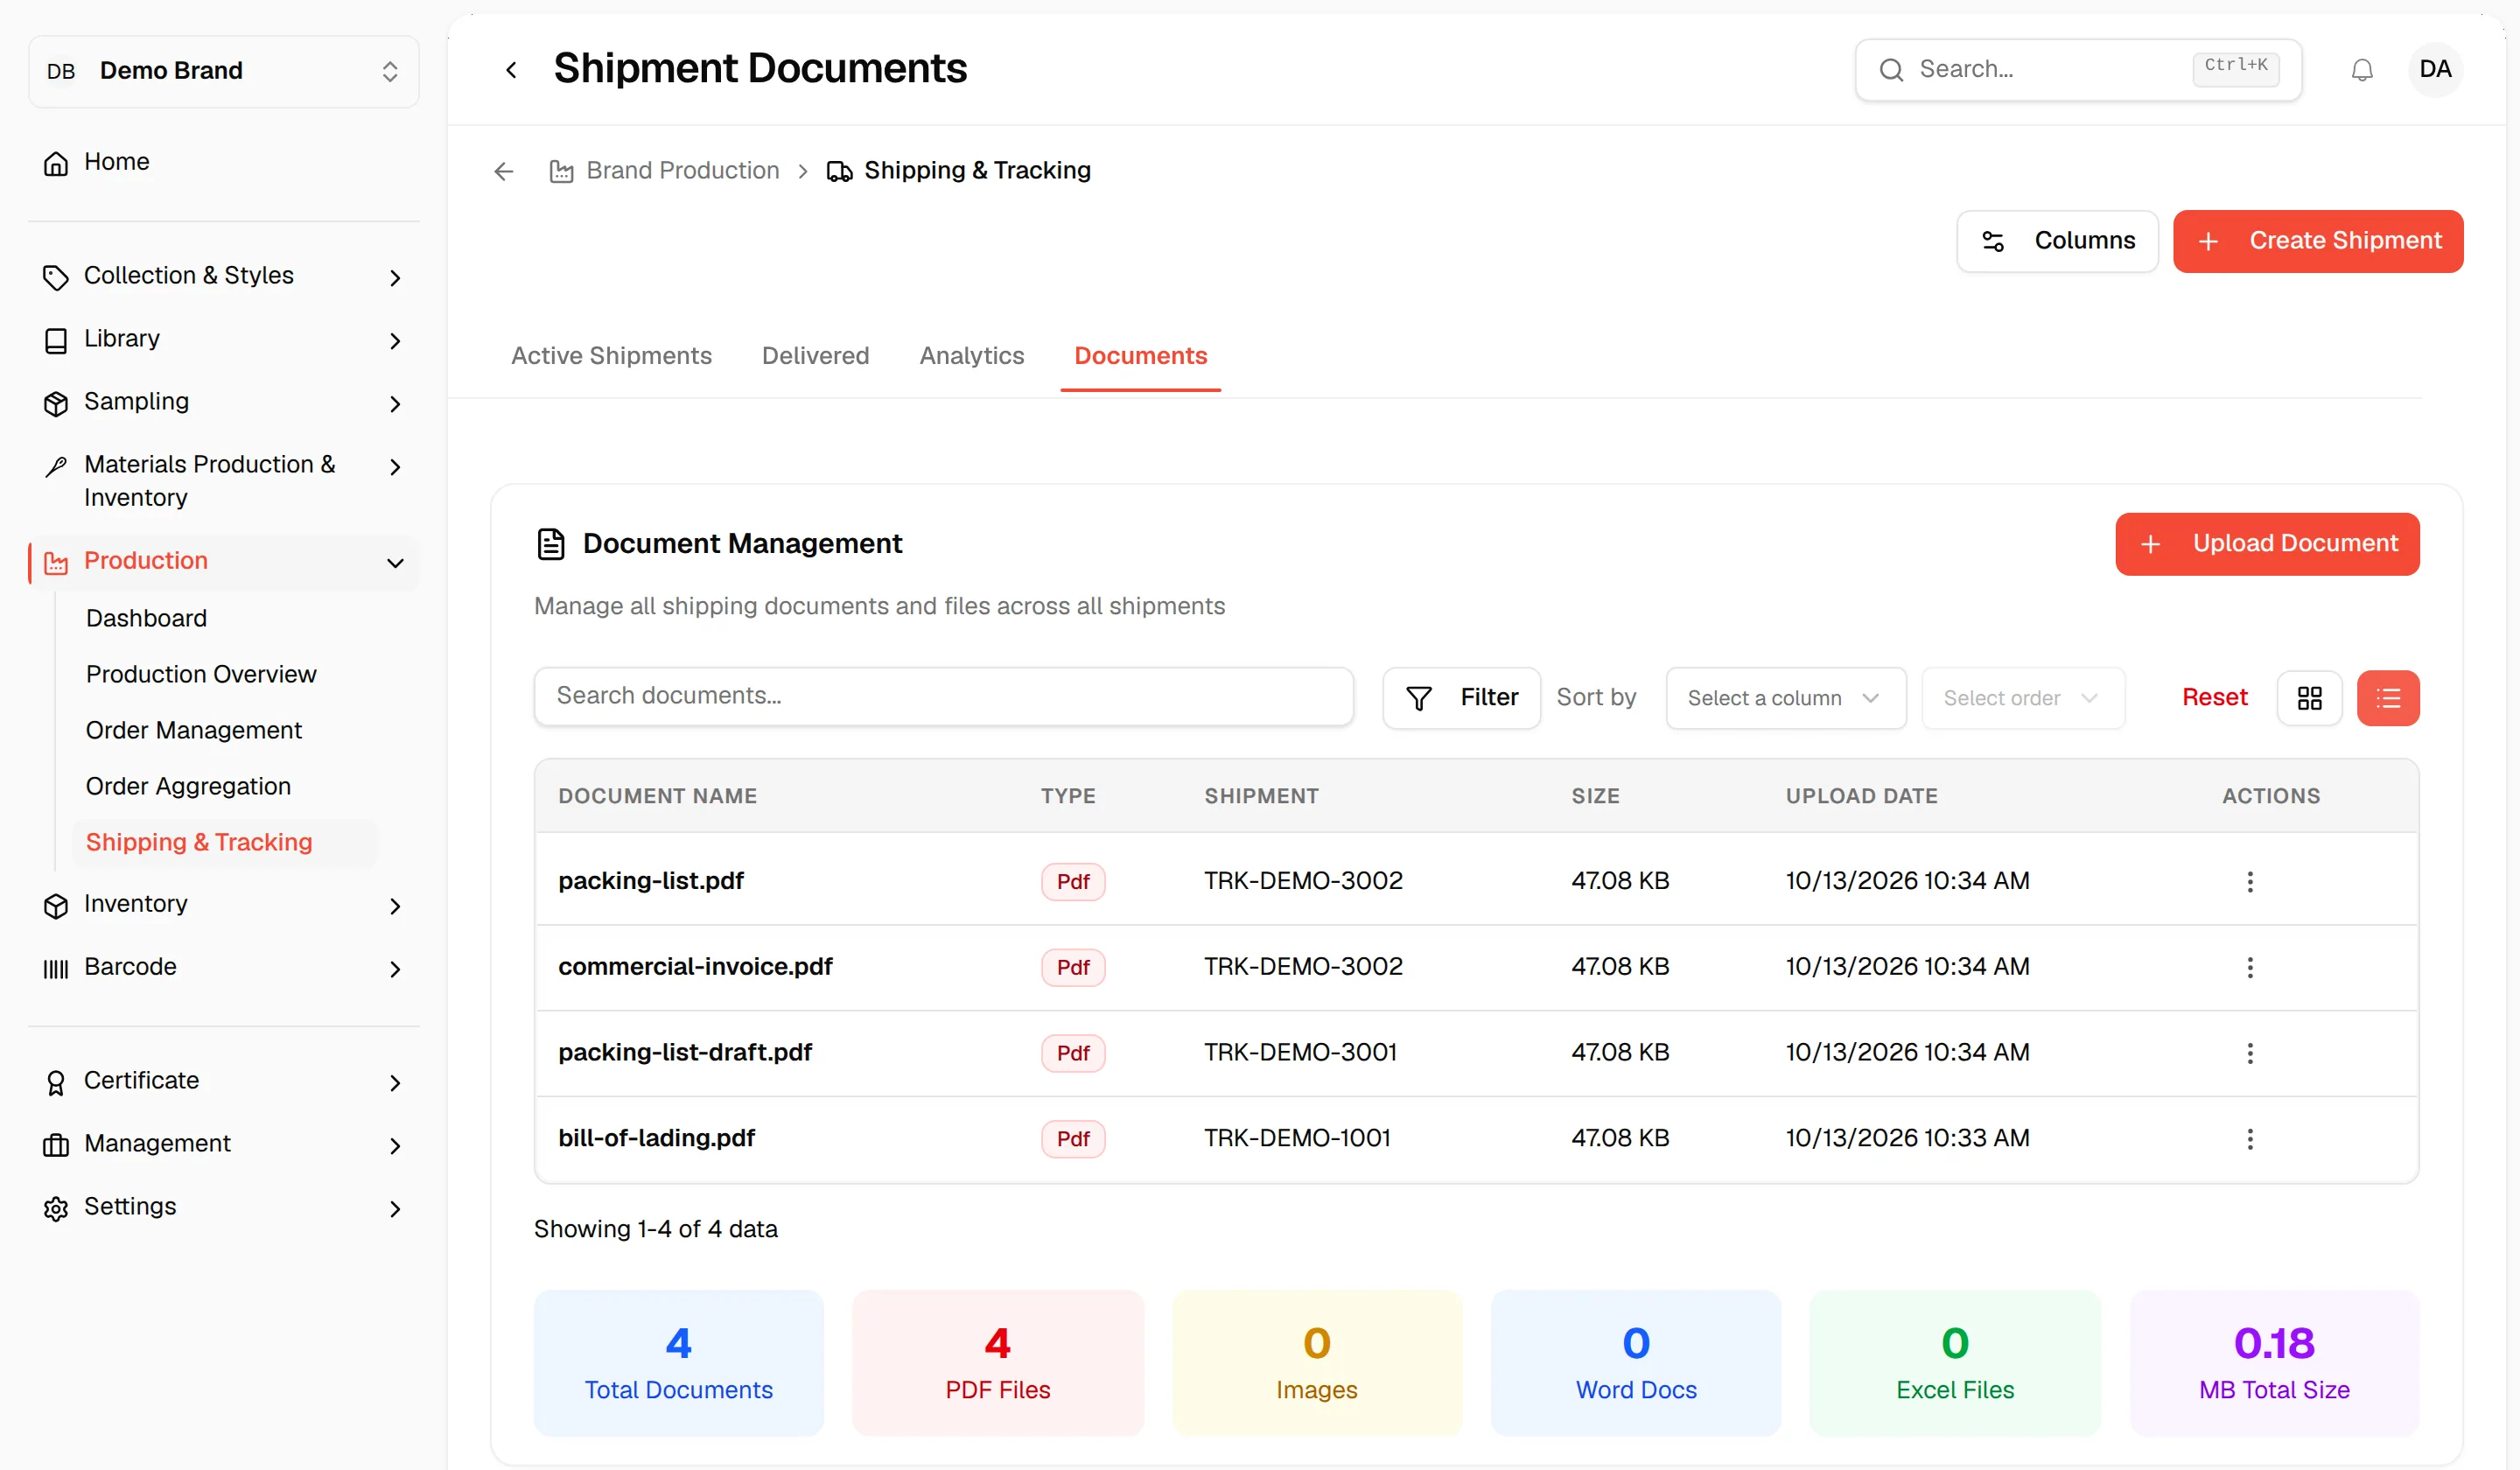Expand Materials Production & Inventory chevron
Image resolution: width=2520 pixels, height=1470 pixels.
[395, 467]
